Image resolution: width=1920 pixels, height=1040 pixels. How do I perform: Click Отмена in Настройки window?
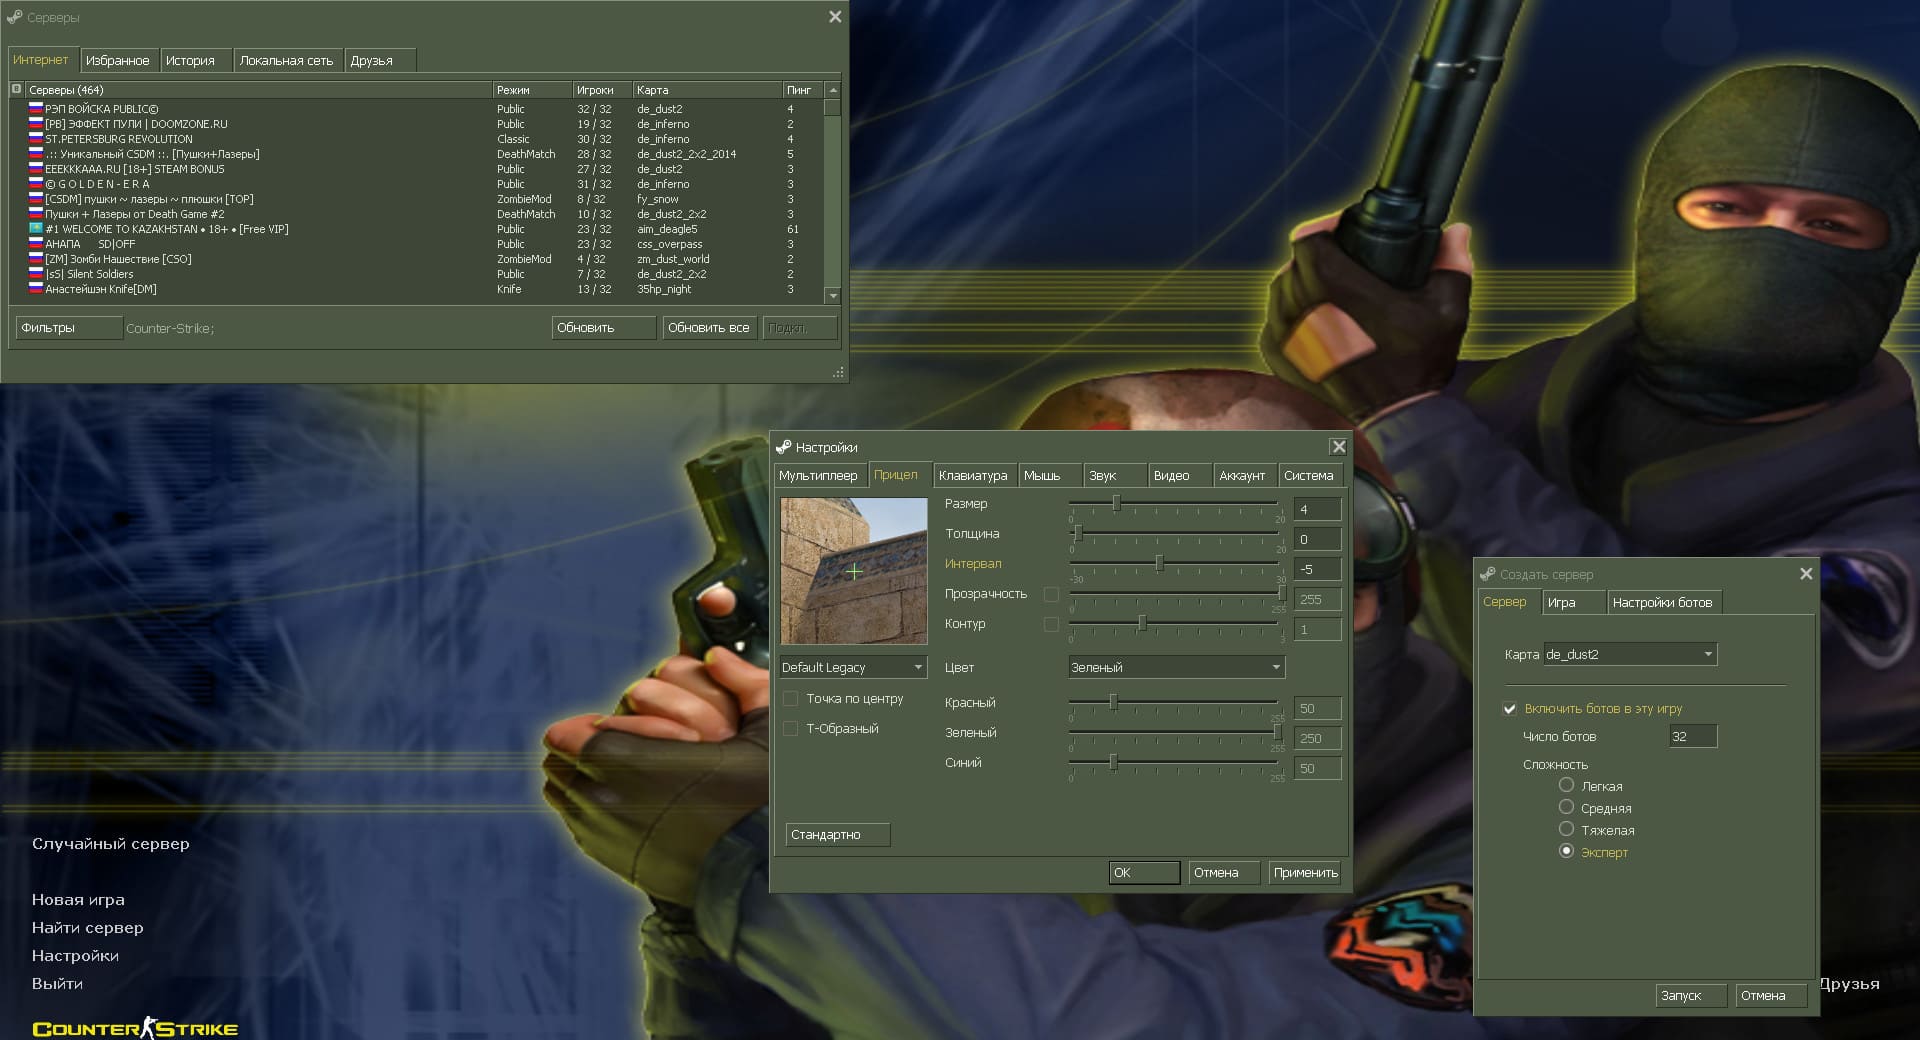coord(1224,873)
